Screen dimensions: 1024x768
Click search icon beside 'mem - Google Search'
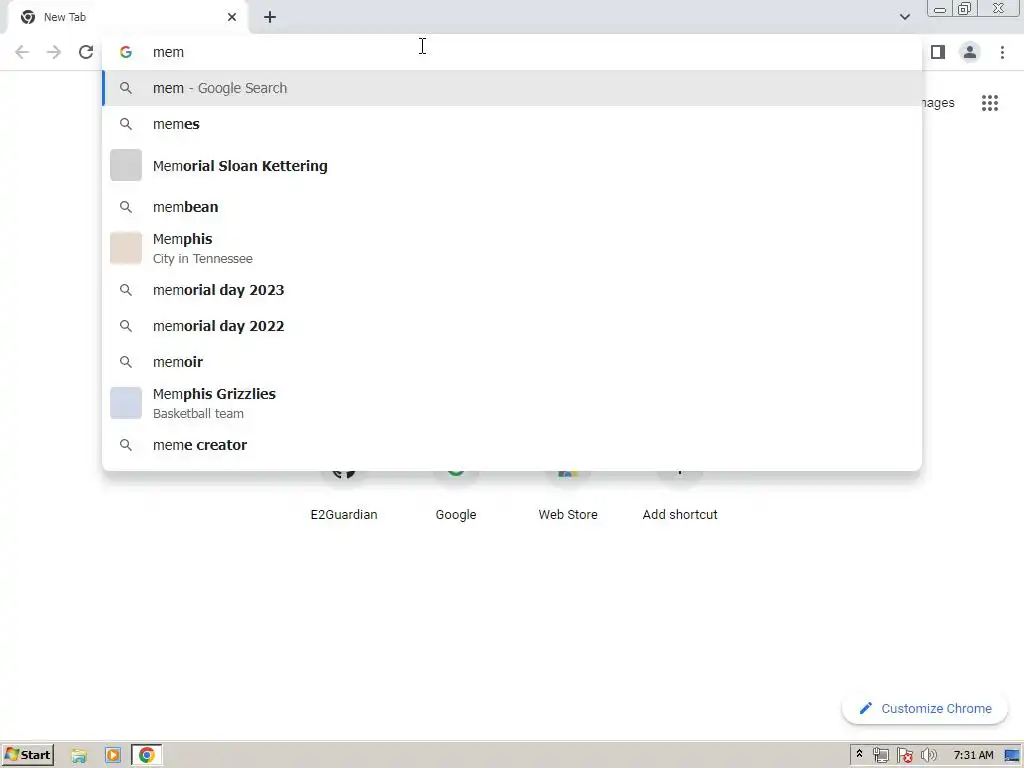click(x=126, y=88)
